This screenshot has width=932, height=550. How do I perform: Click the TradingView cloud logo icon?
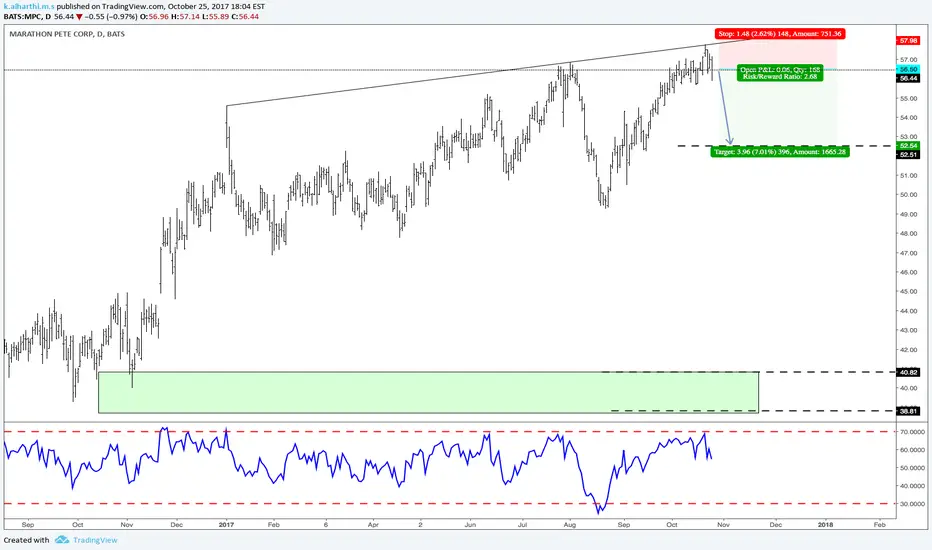click(x=62, y=540)
